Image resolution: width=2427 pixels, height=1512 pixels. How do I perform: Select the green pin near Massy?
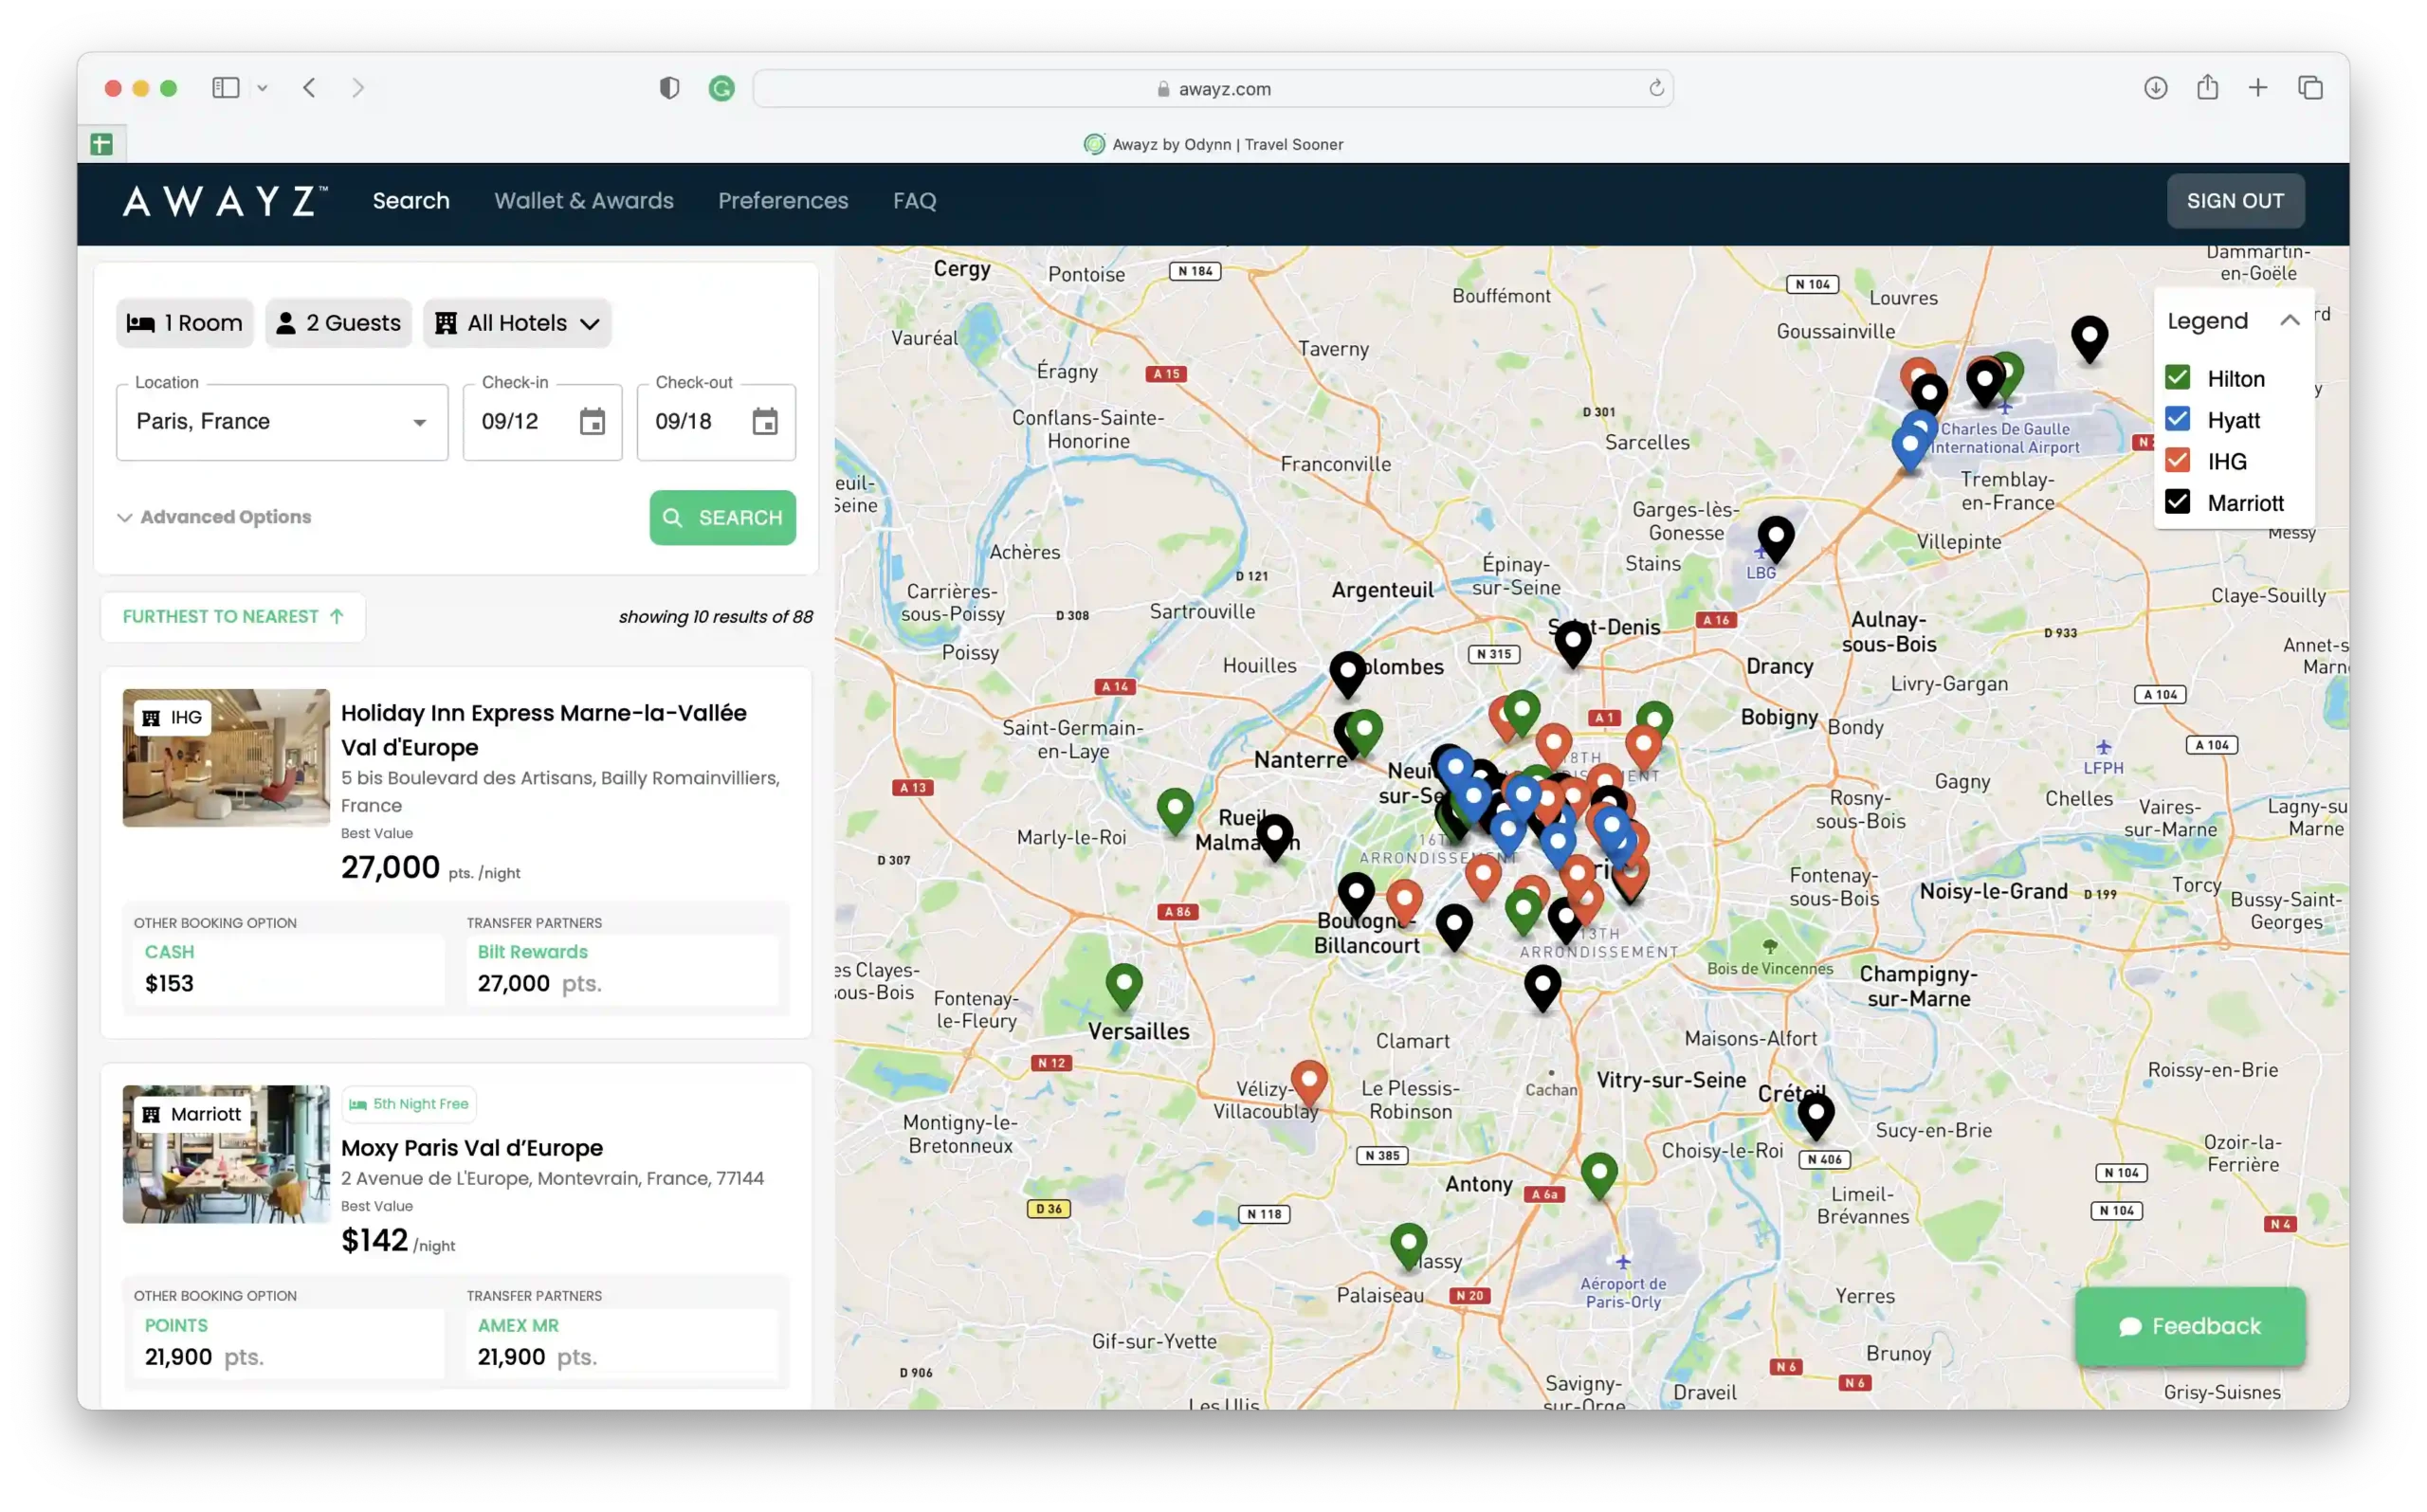coord(1408,1246)
